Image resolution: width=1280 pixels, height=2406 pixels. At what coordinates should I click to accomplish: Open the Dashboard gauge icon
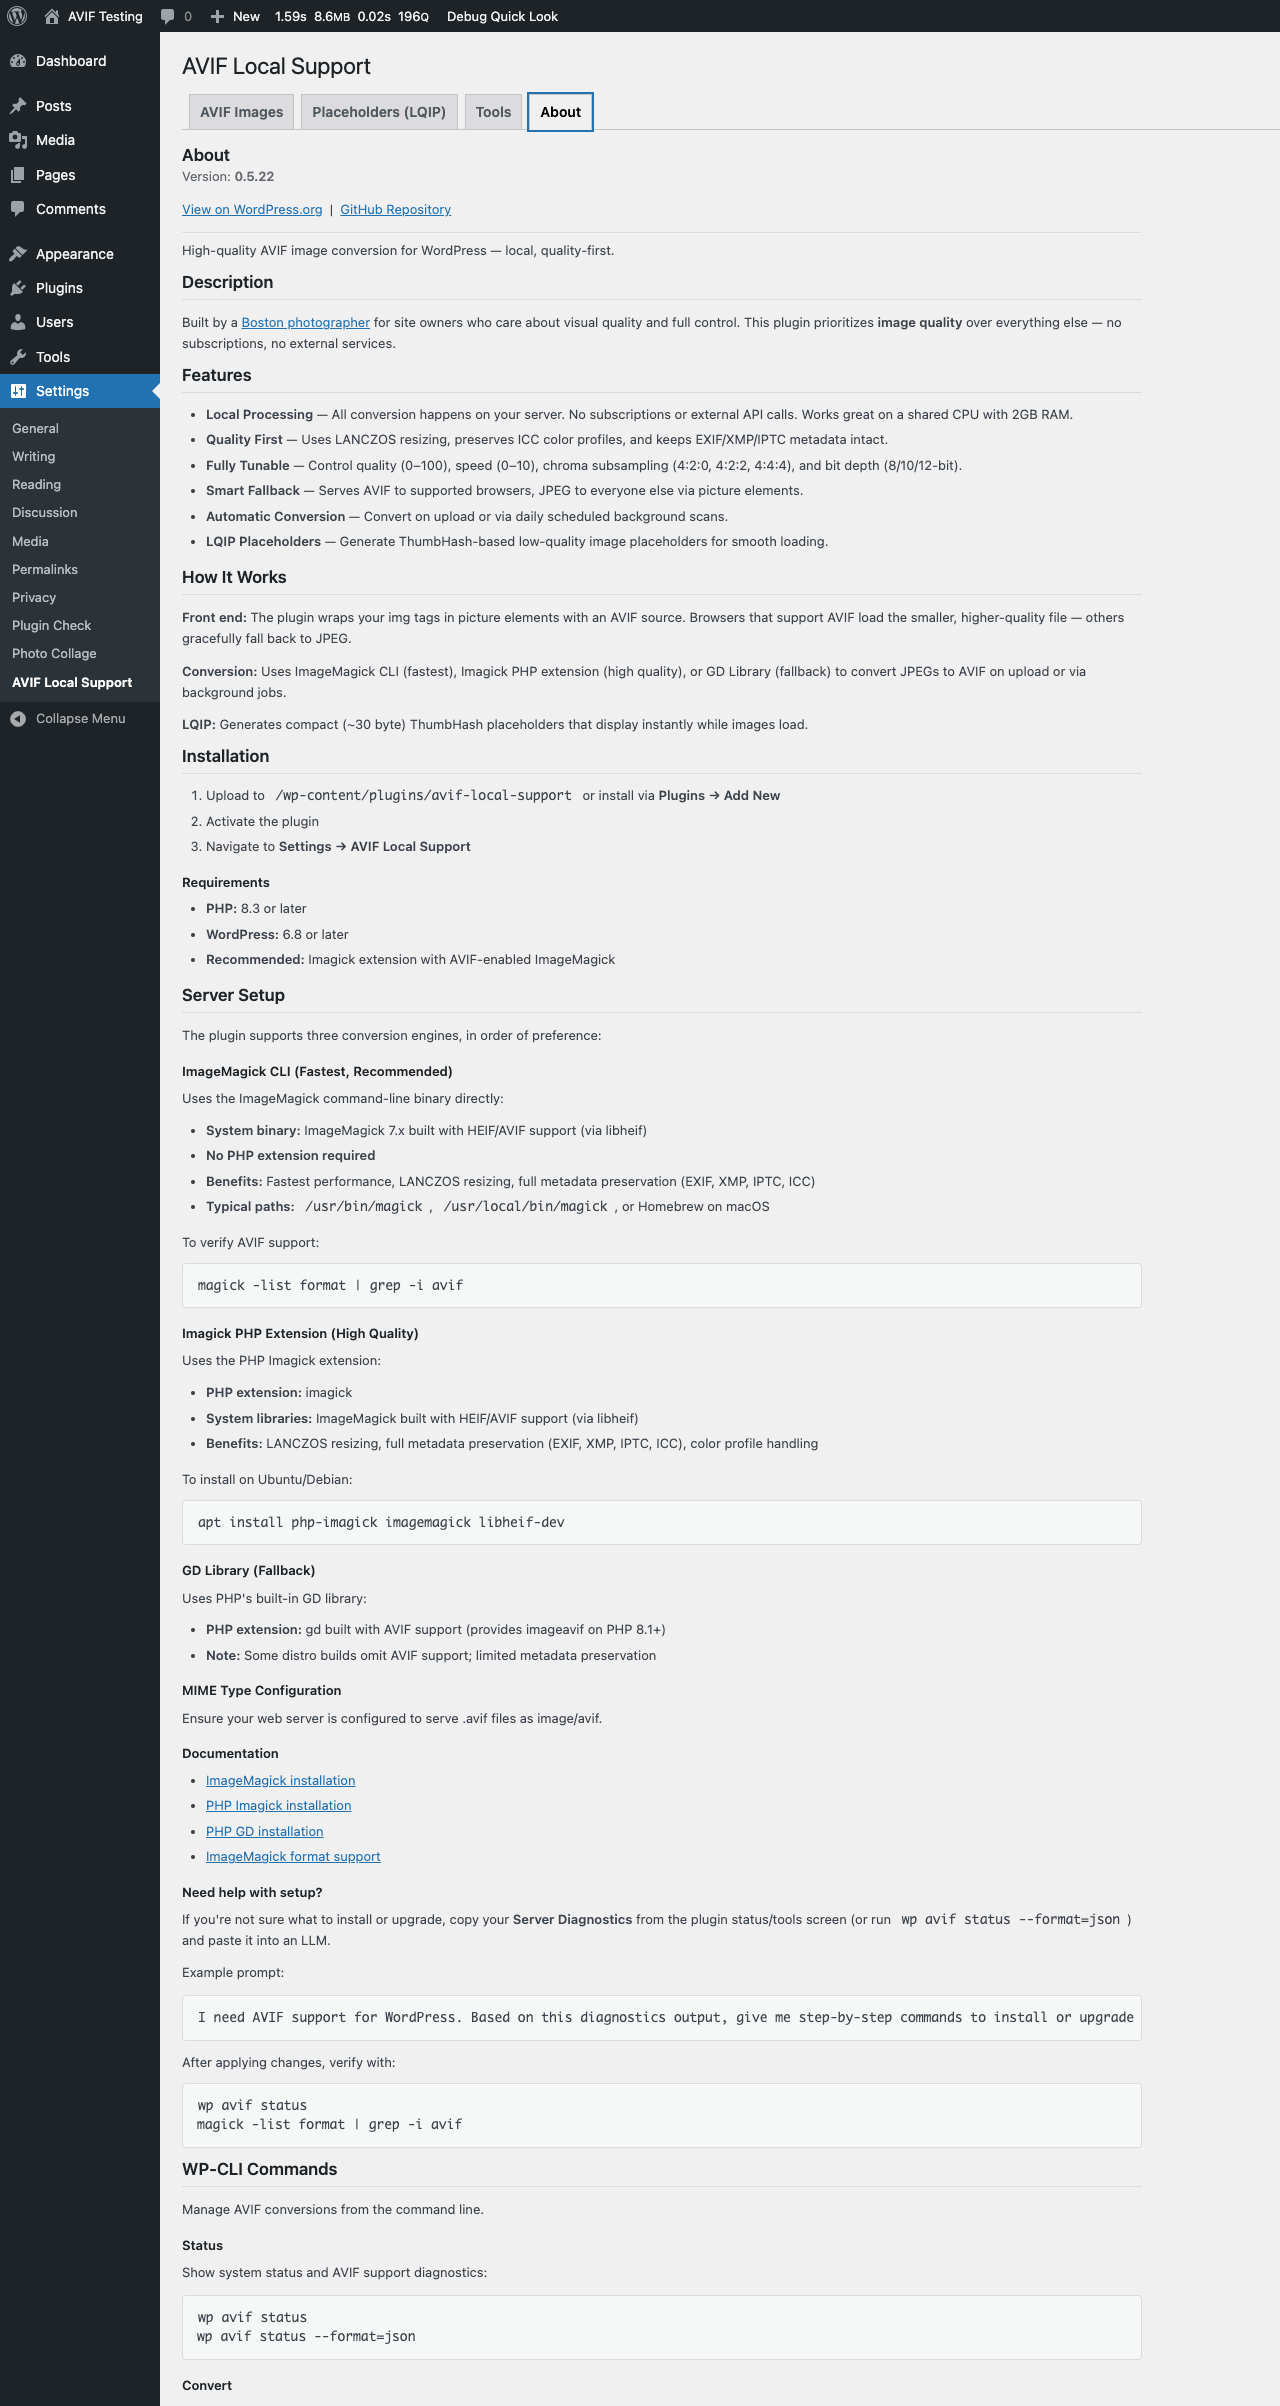[18, 61]
